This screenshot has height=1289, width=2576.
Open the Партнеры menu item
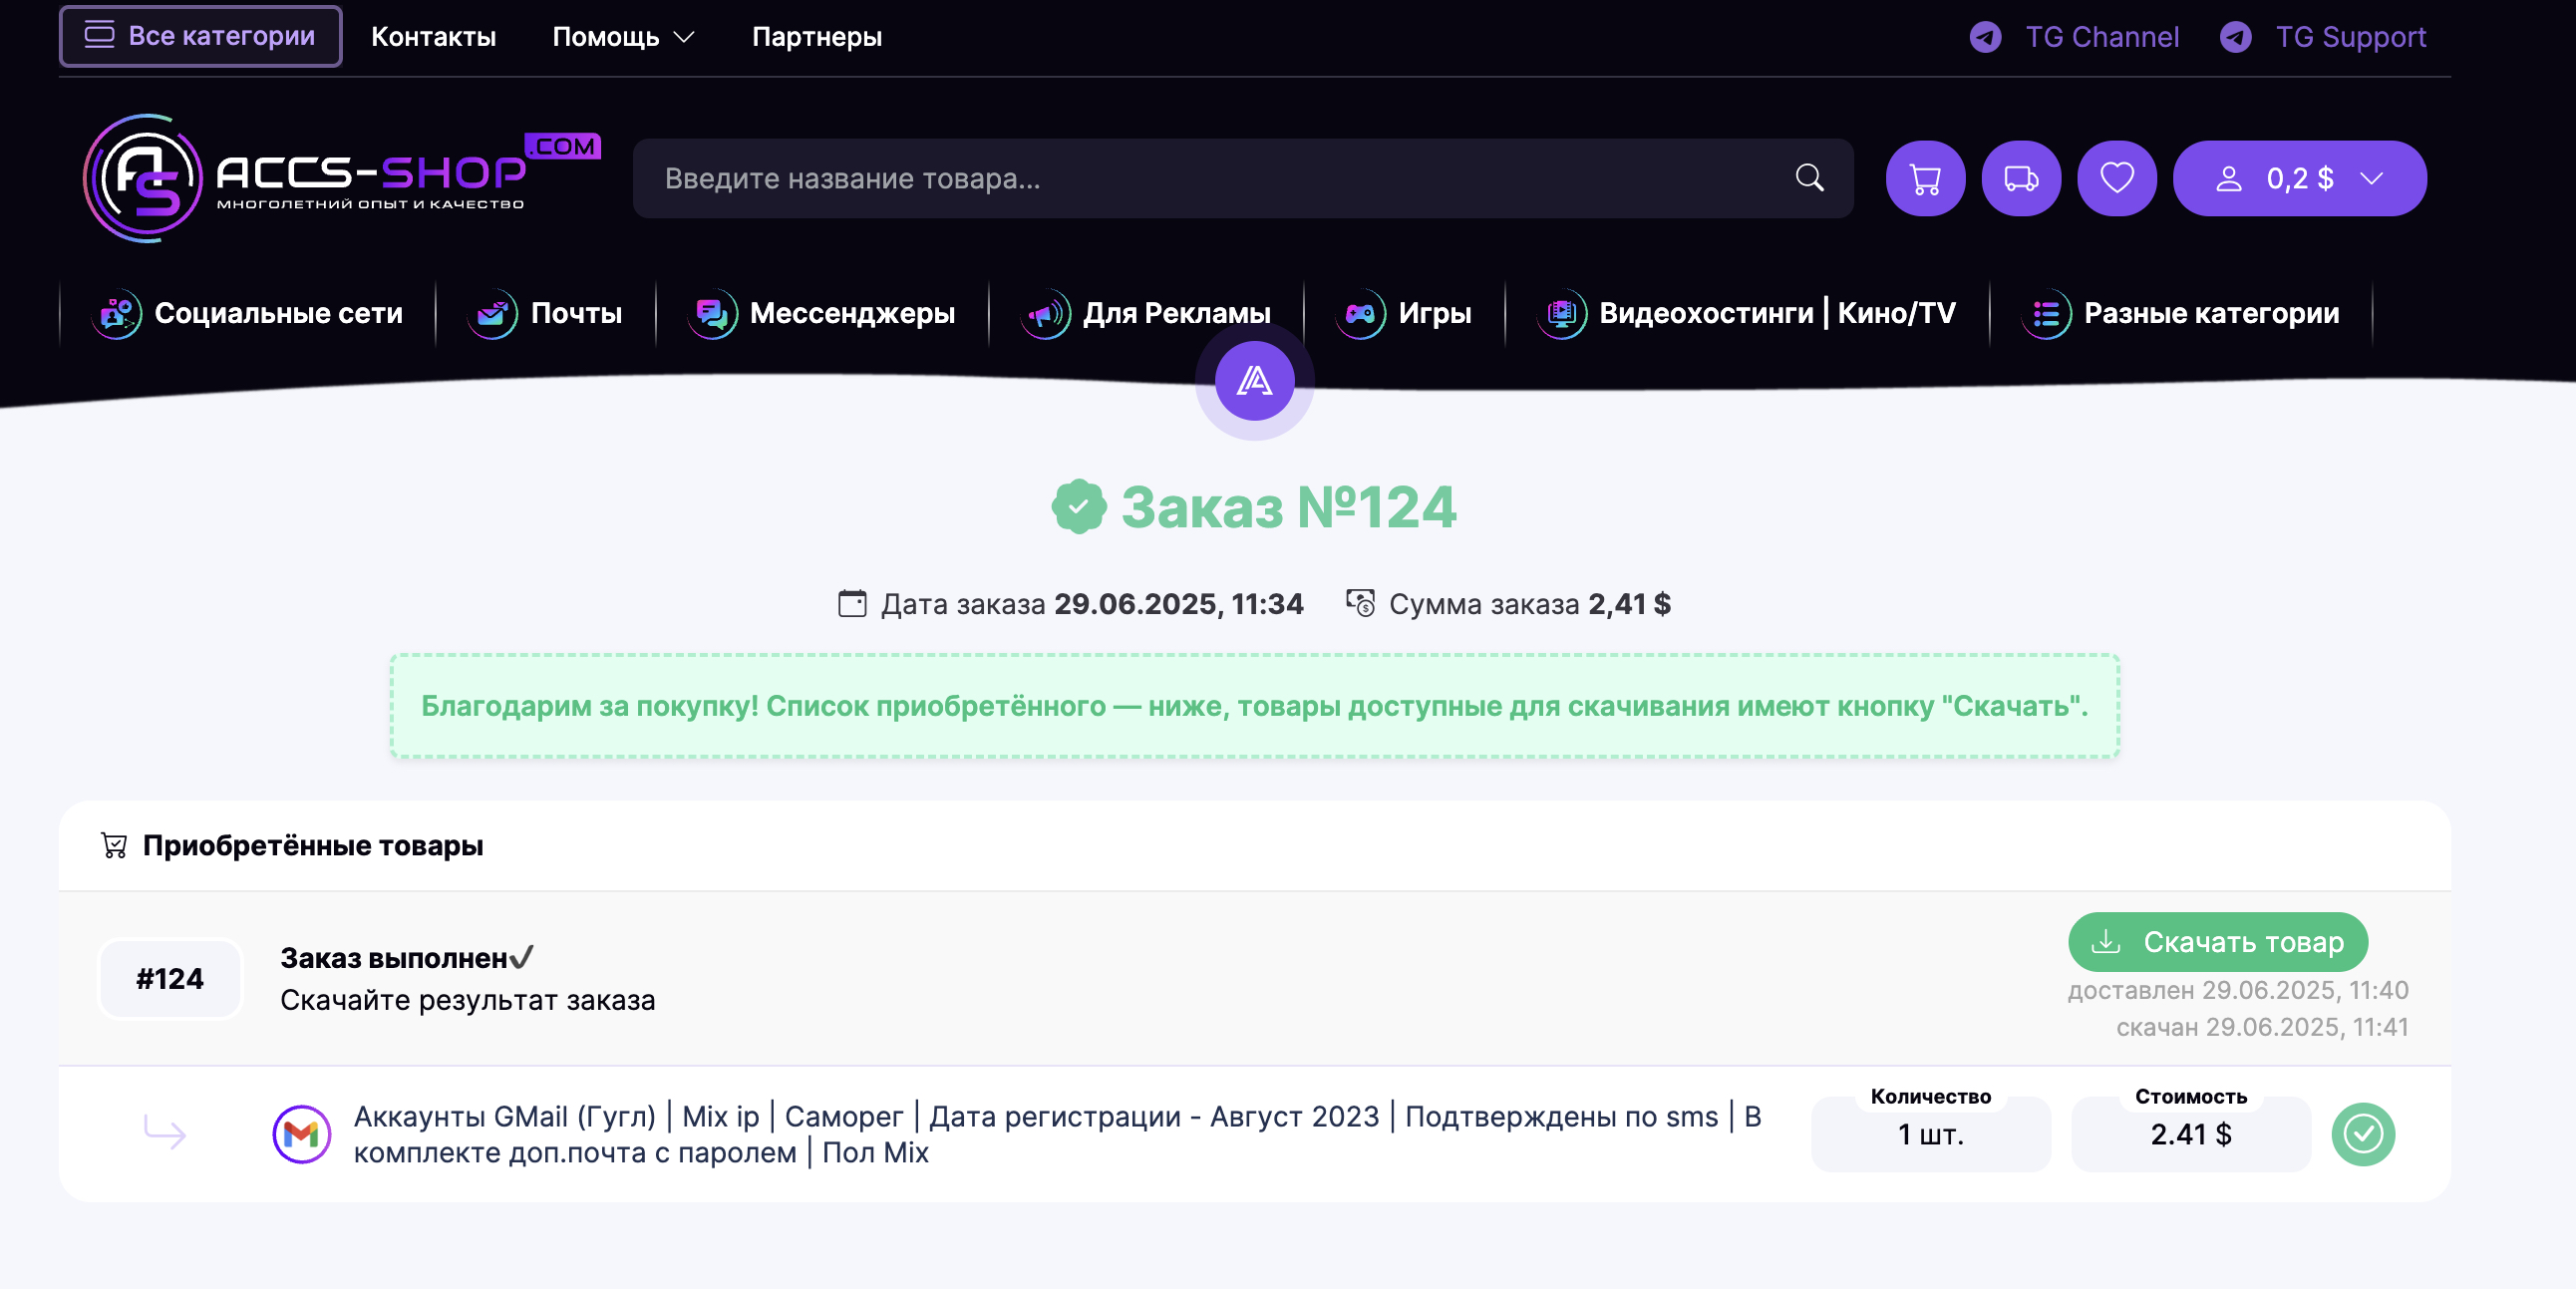pos(816,37)
